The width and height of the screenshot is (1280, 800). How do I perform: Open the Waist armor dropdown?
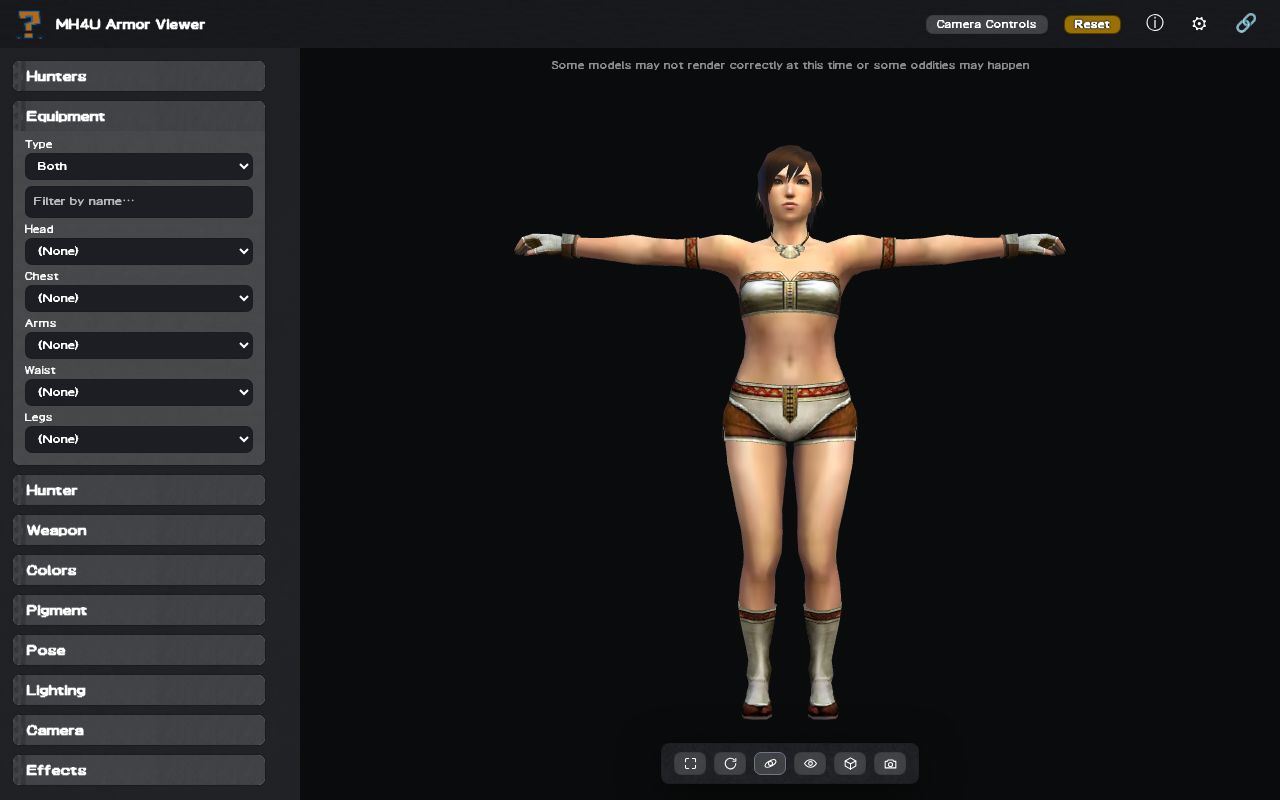click(x=139, y=392)
